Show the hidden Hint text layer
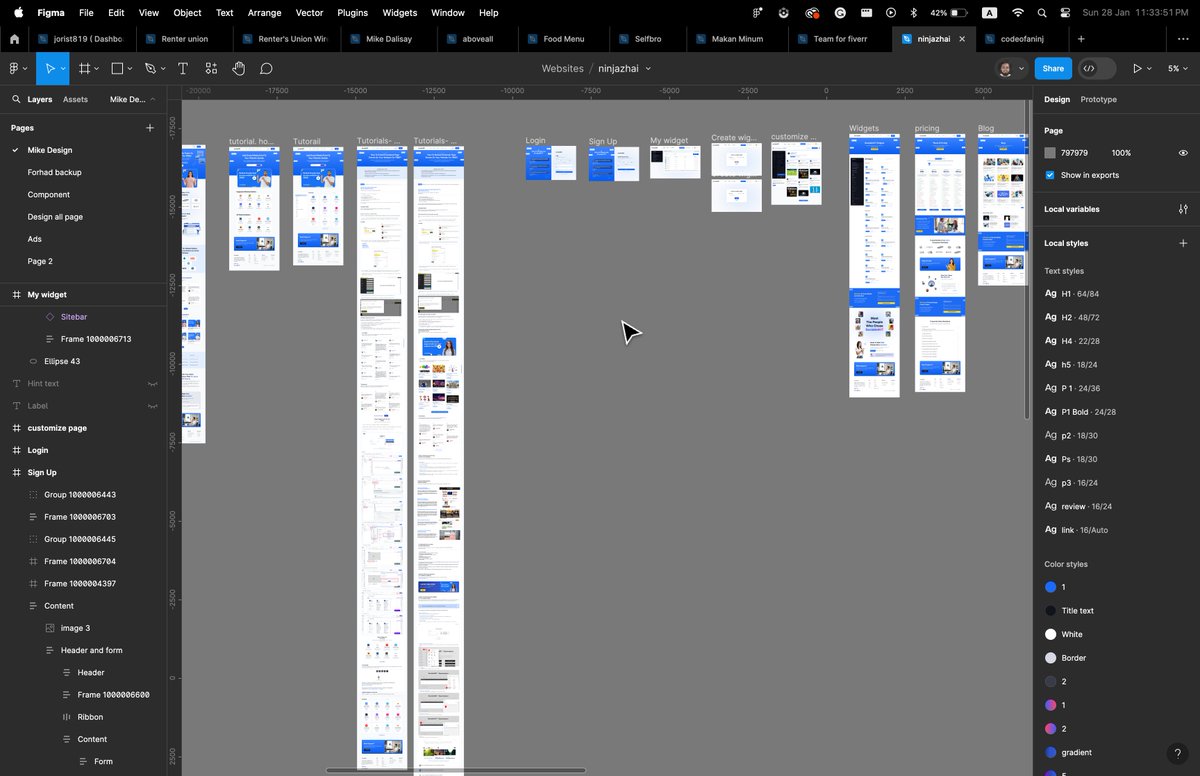 click(x=153, y=384)
